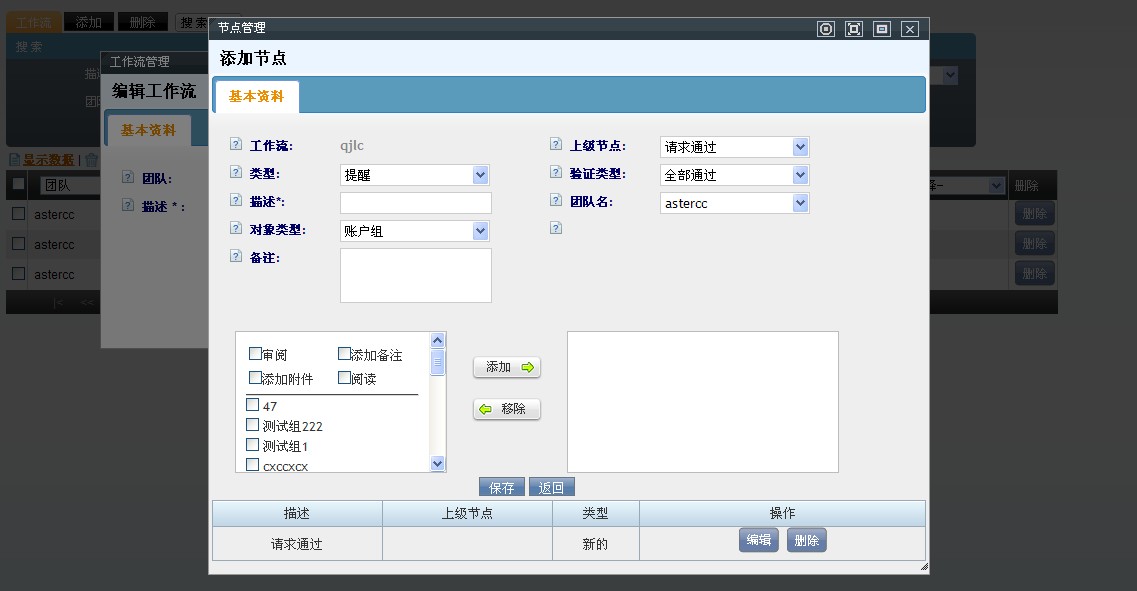Image resolution: width=1137 pixels, height=591 pixels.
Task: Click the 描述* text input field
Action: click(416, 203)
